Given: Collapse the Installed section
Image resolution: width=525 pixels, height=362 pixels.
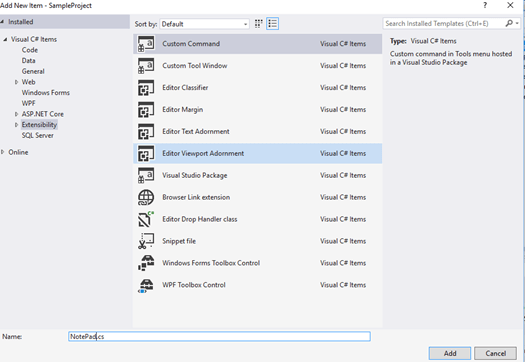Looking at the screenshot, I should pyautogui.click(x=2, y=22).
